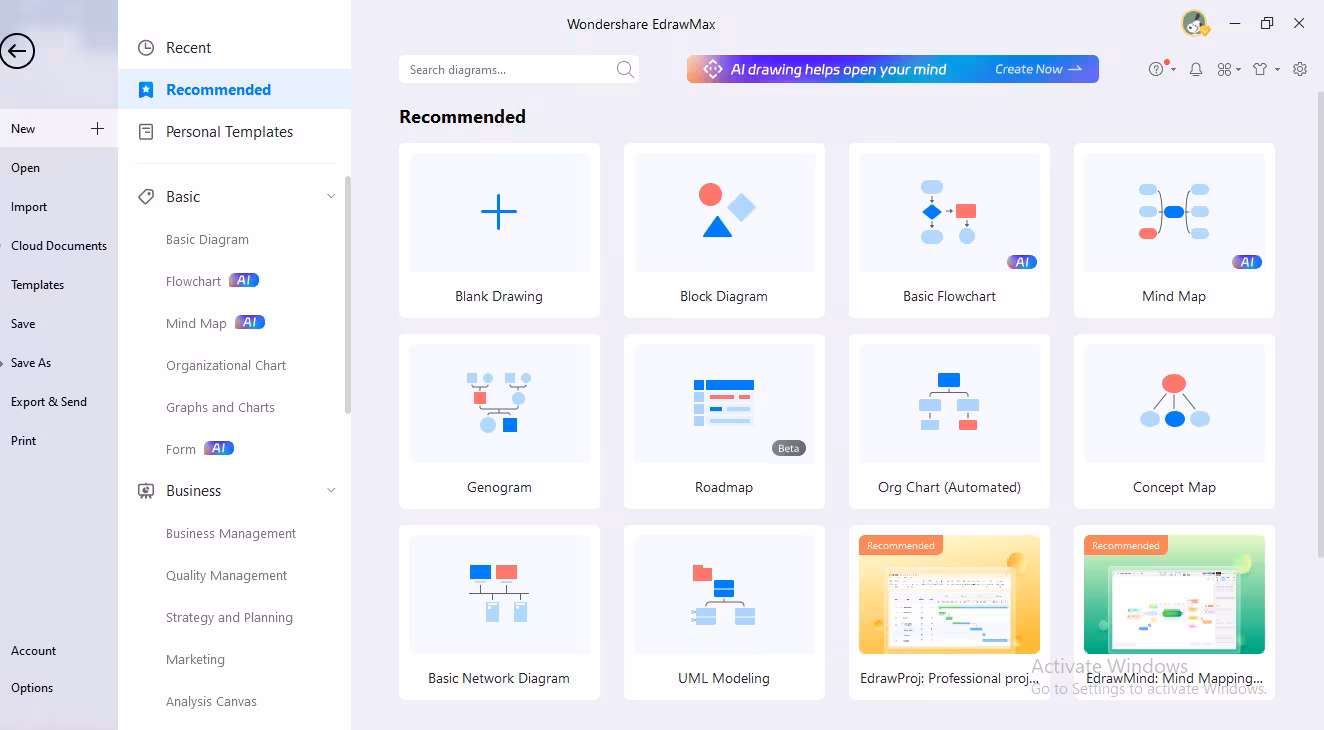Select Flowchart category
1324x730 pixels.
tap(193, 281)
